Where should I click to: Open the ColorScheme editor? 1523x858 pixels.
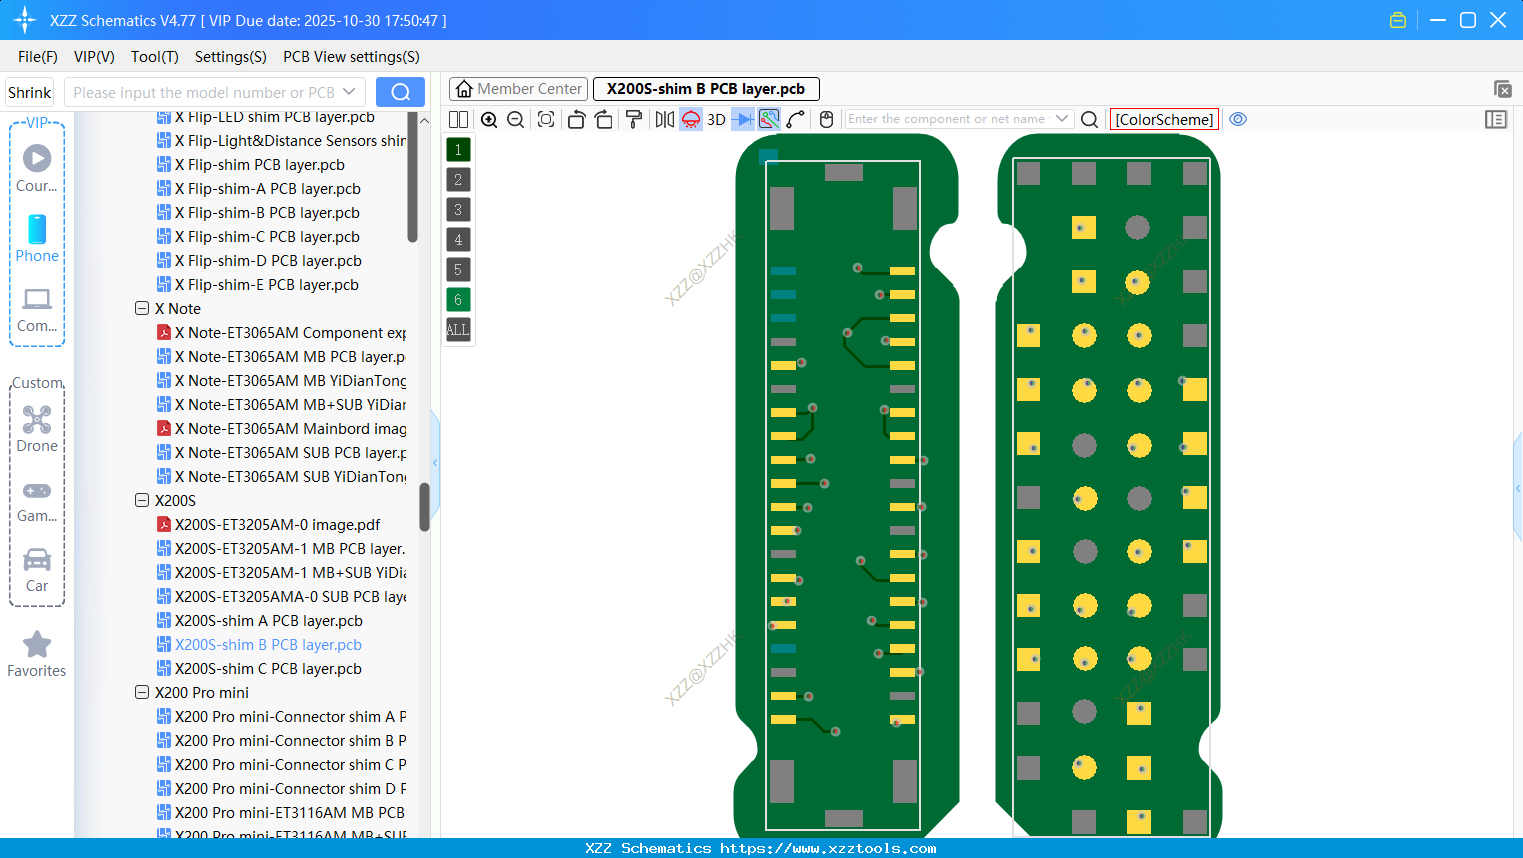[x=1163, y=119]
